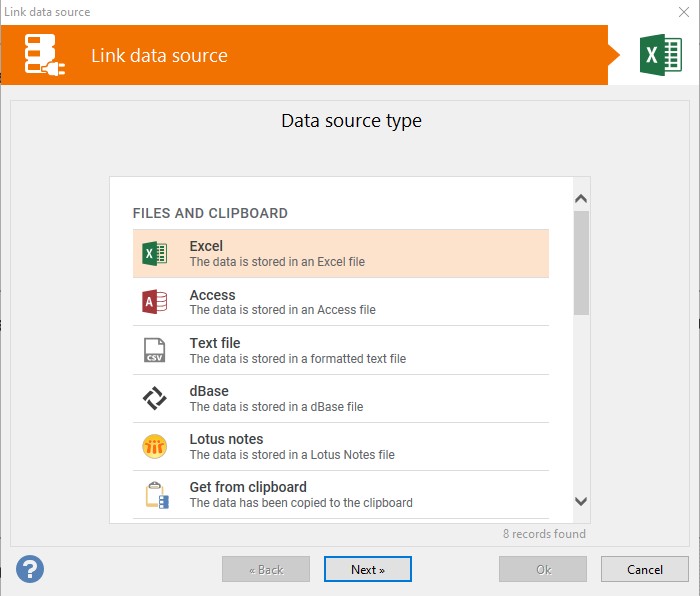Click 'The data is stored in an Excel file'

[x=277, y=262]
